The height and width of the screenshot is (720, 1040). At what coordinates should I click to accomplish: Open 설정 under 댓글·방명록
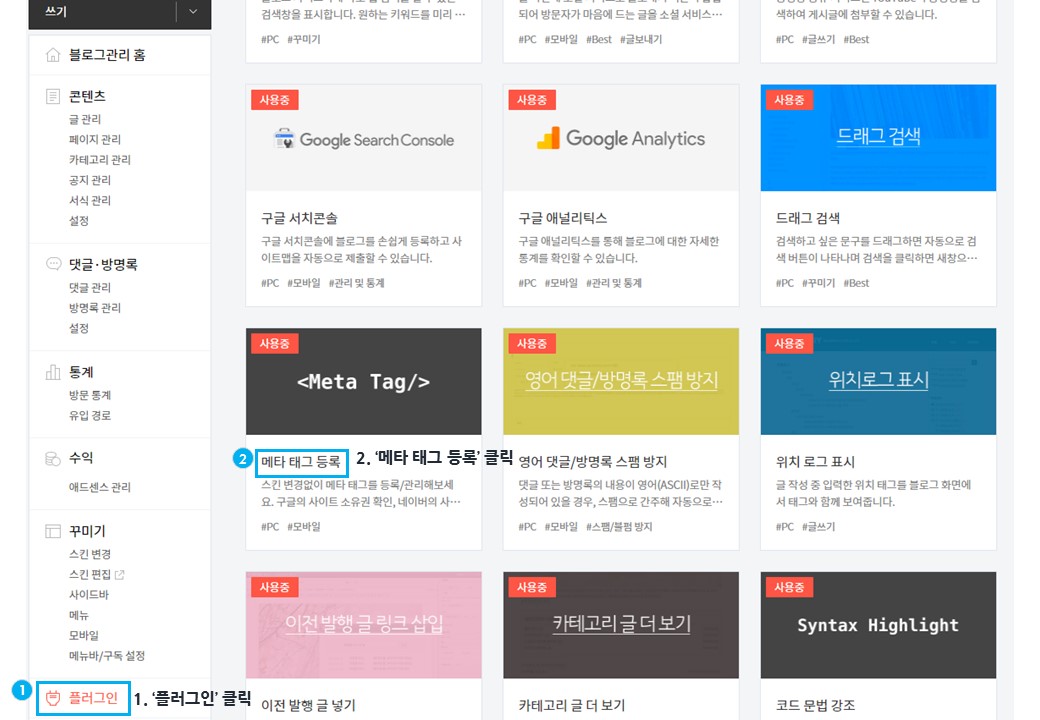pos(79,328)
